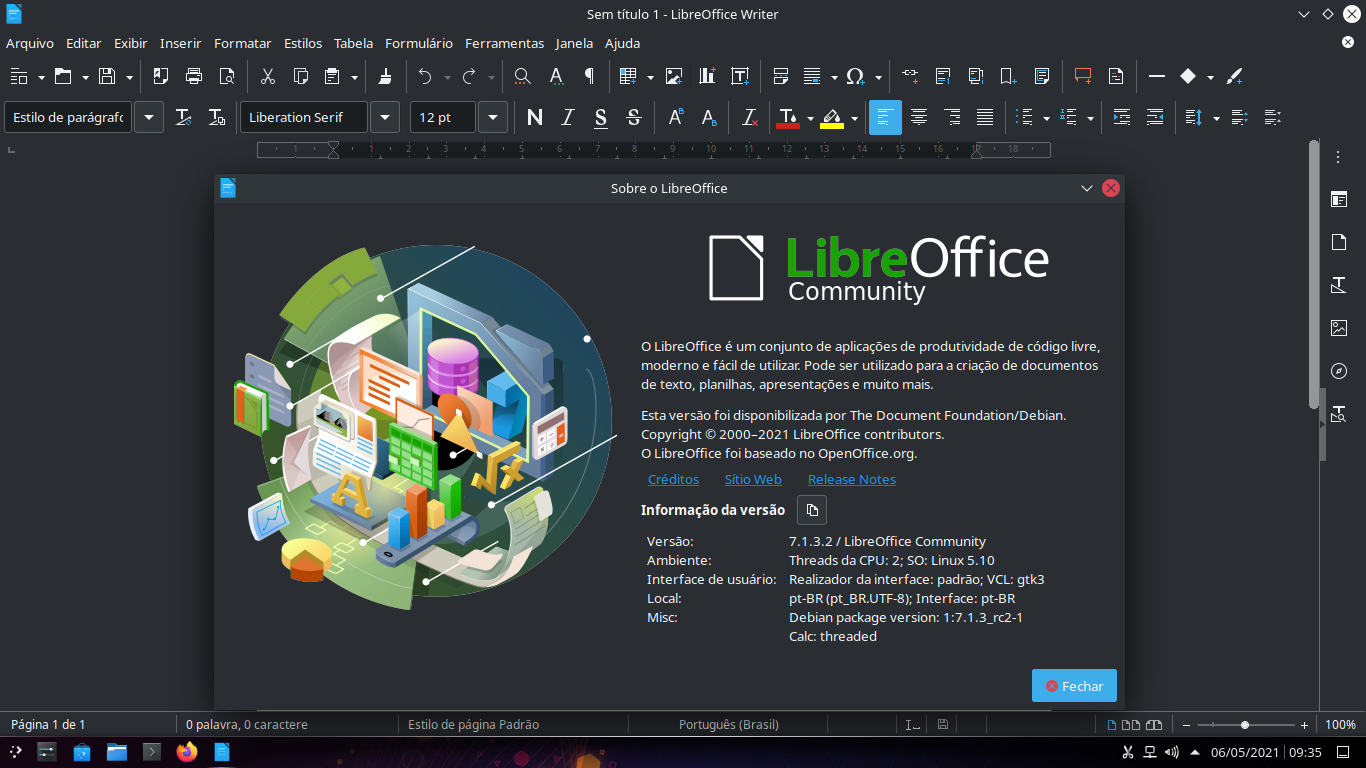
Task: Click the Spelling check icon
Action: 556,76
